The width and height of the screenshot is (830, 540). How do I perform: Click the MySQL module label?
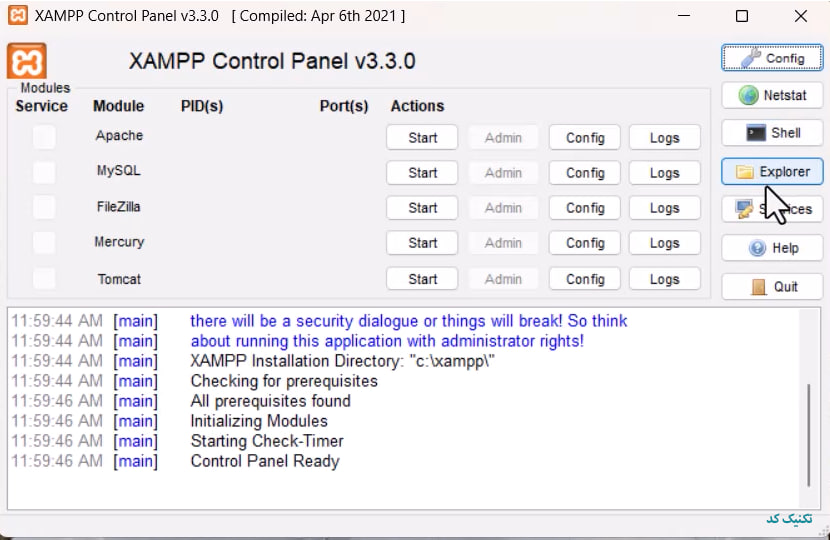tap(119, 170)
